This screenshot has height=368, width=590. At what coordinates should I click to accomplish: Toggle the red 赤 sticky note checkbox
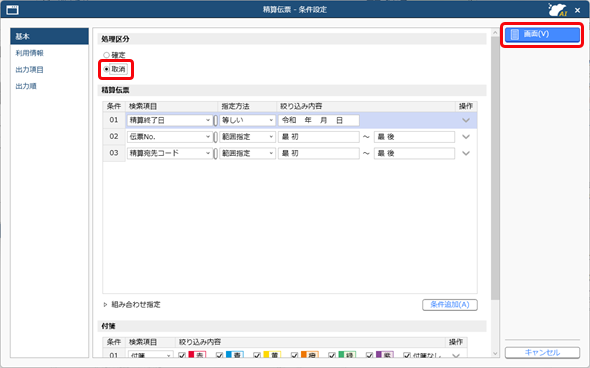pos(182,355)
